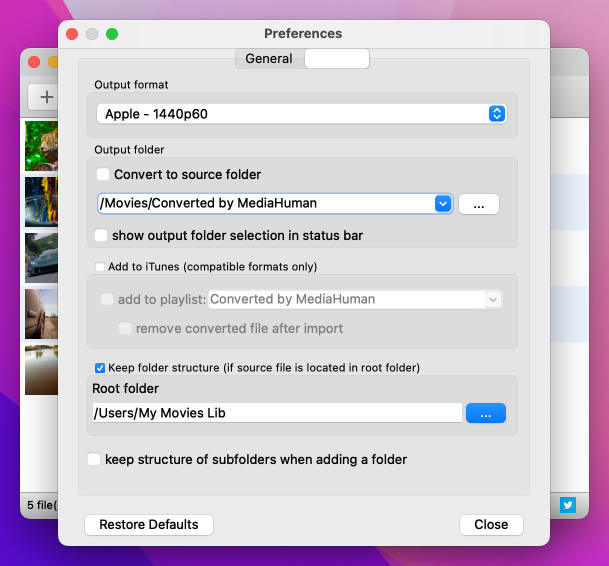This screenshot has height=566, width=609.
Task: Click the Restore Defaults button
Action: point(149,524)
